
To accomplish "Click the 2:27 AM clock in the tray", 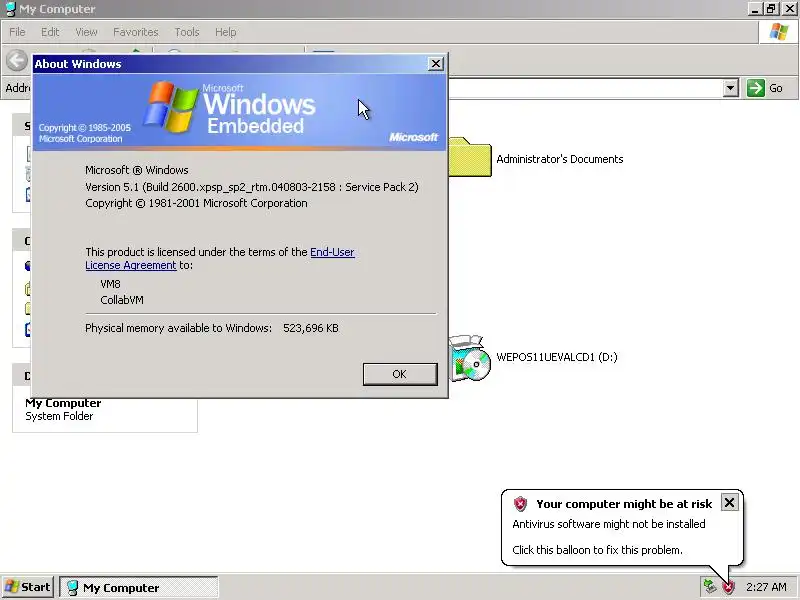I will [x=766, y=587].
